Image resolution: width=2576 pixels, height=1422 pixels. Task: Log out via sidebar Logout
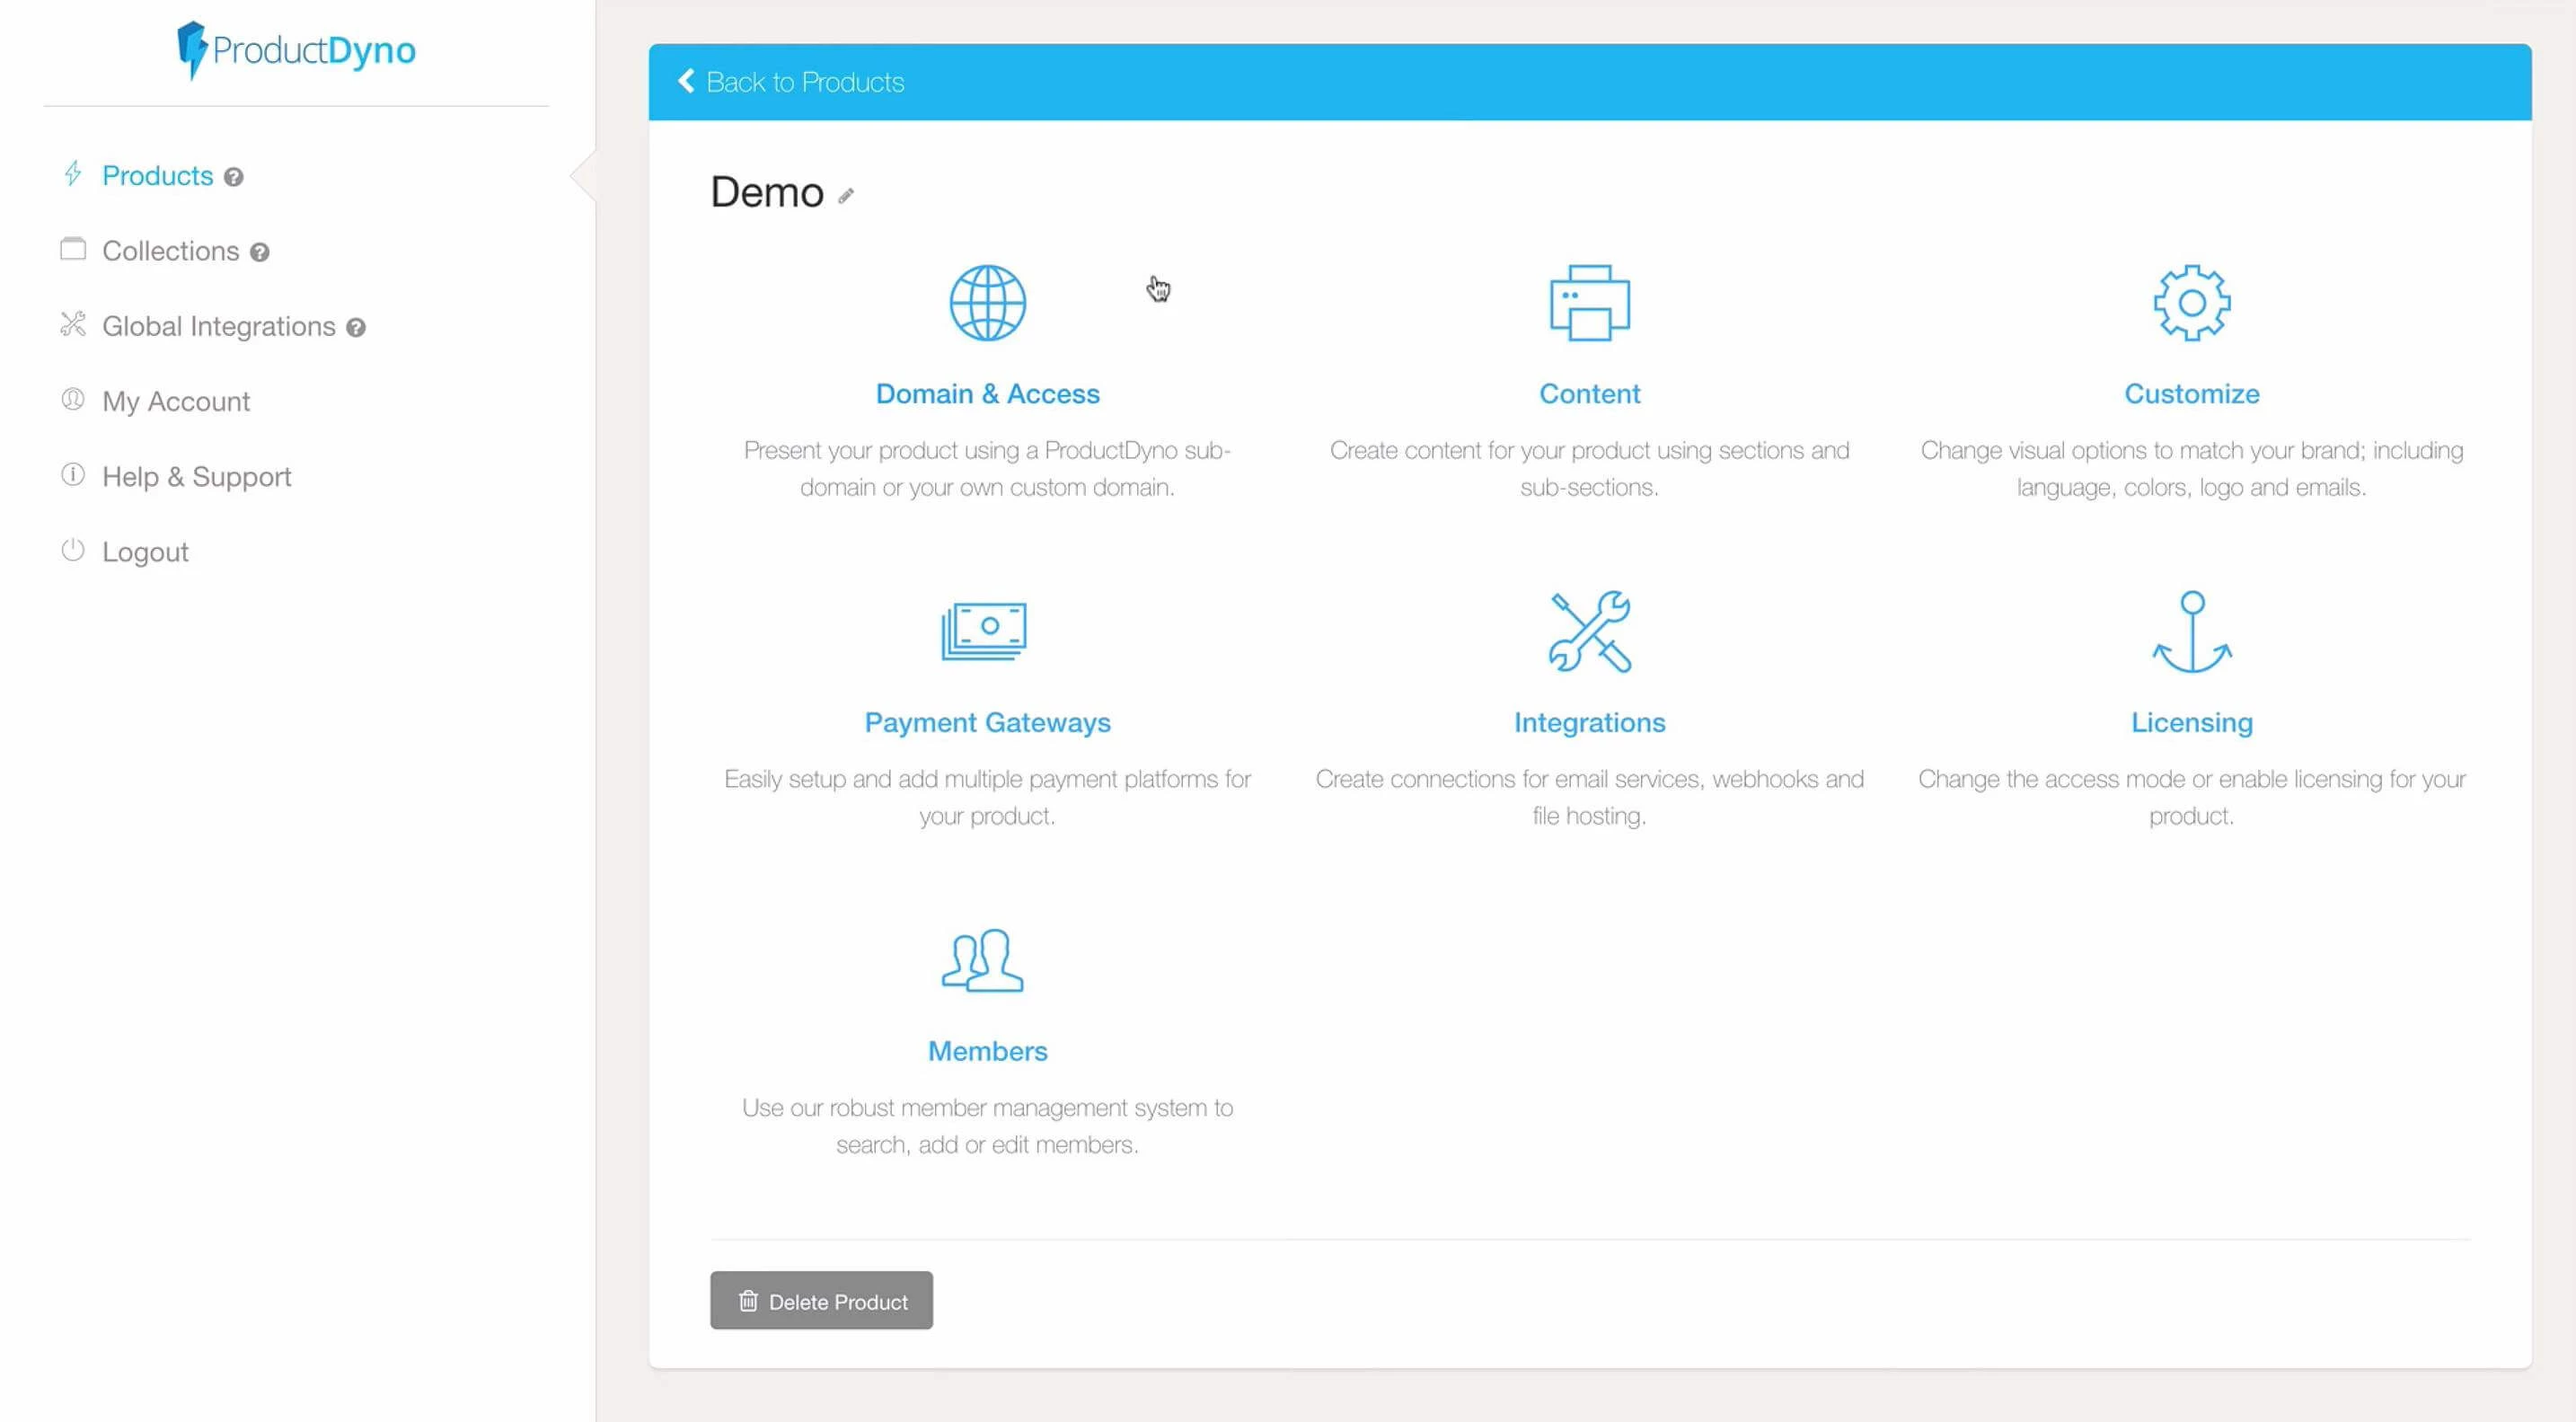point(145,552)
